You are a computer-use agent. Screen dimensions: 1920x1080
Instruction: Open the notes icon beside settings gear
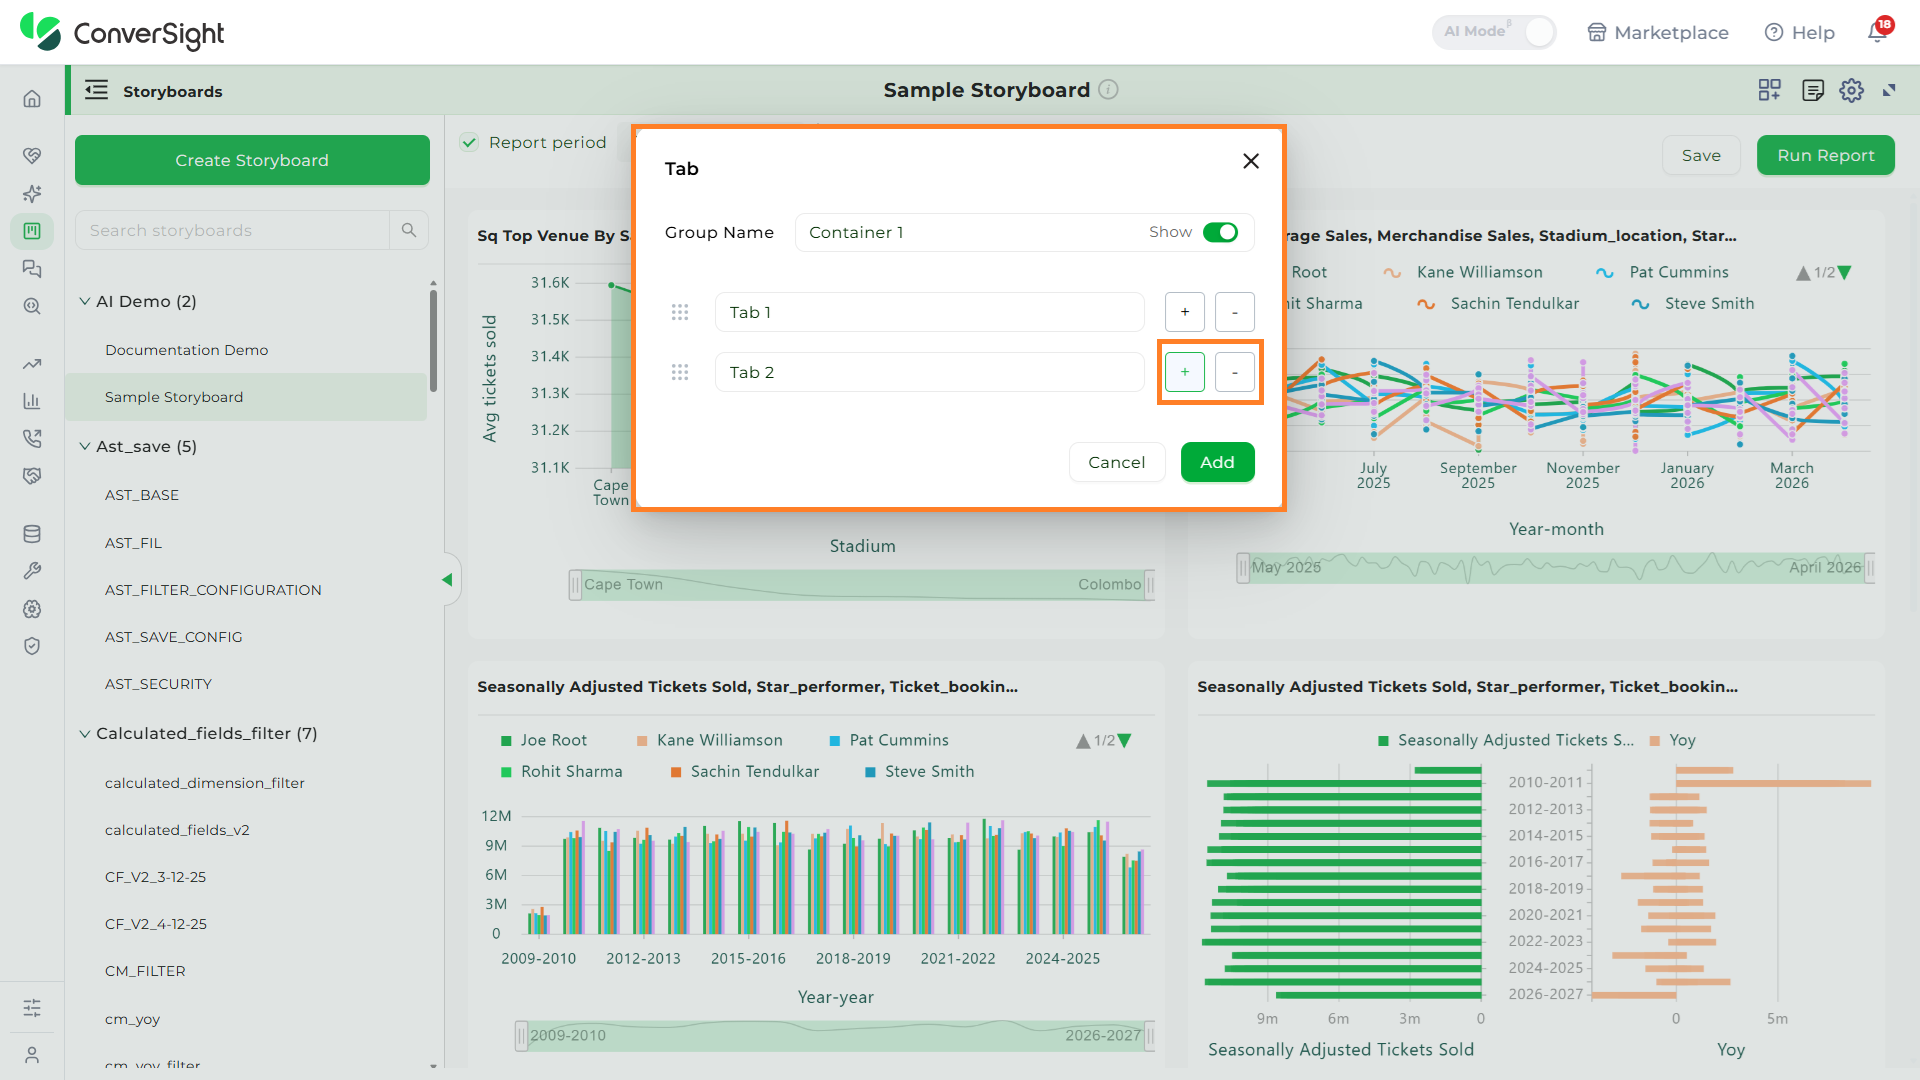[x=1812, y=90]
